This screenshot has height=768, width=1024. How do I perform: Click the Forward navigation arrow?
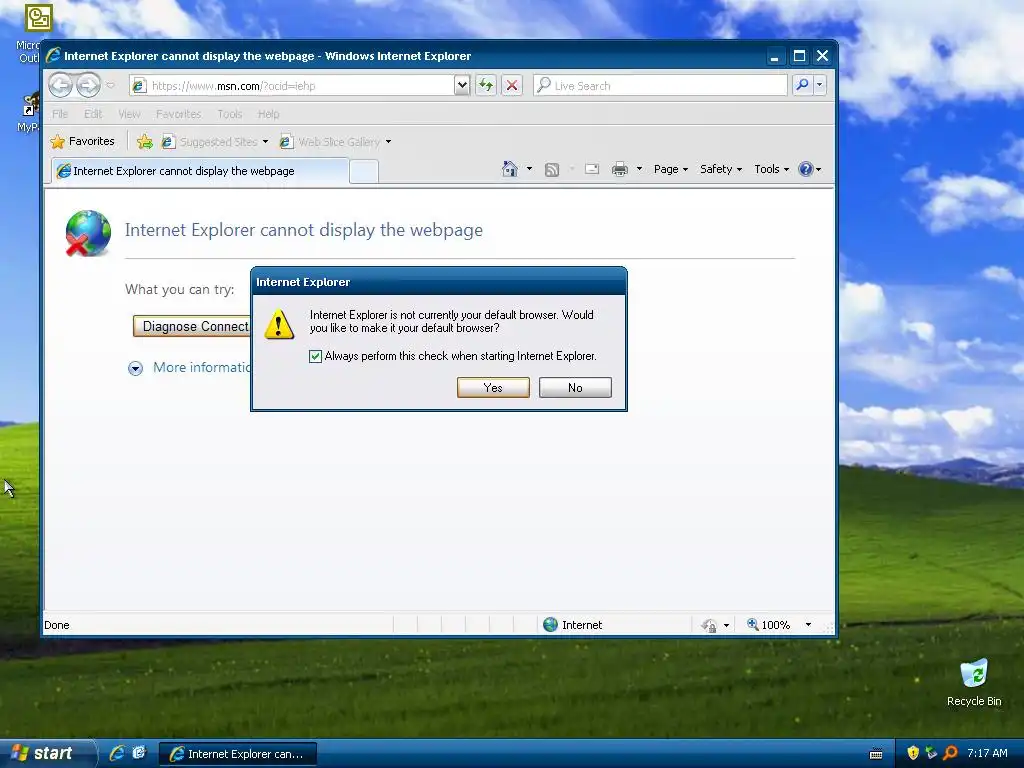click(88, 85)
